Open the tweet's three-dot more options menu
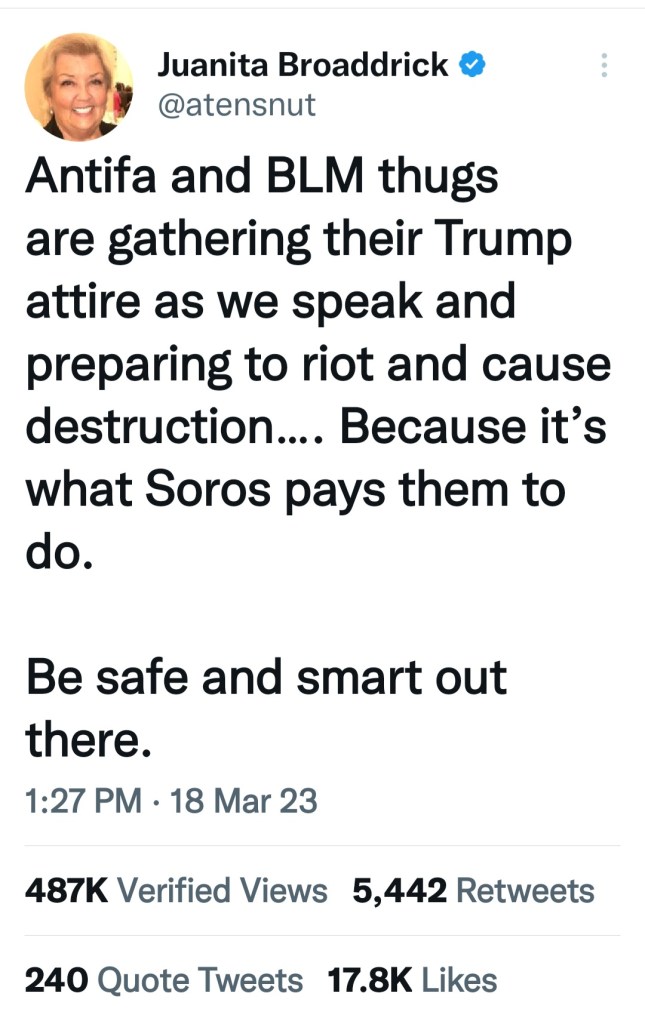The width and height of the screenshot is (645, 1024). pos(603,66)
